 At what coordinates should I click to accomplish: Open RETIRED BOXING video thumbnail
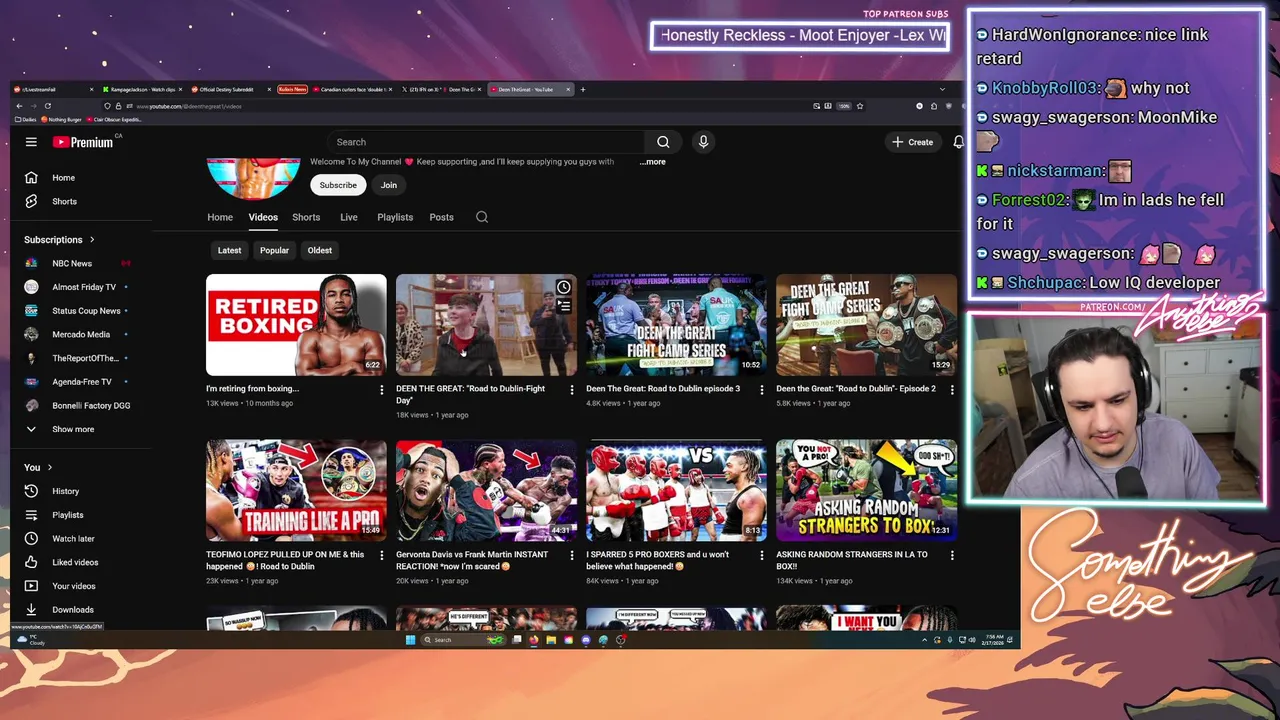[x=296, y=325]
